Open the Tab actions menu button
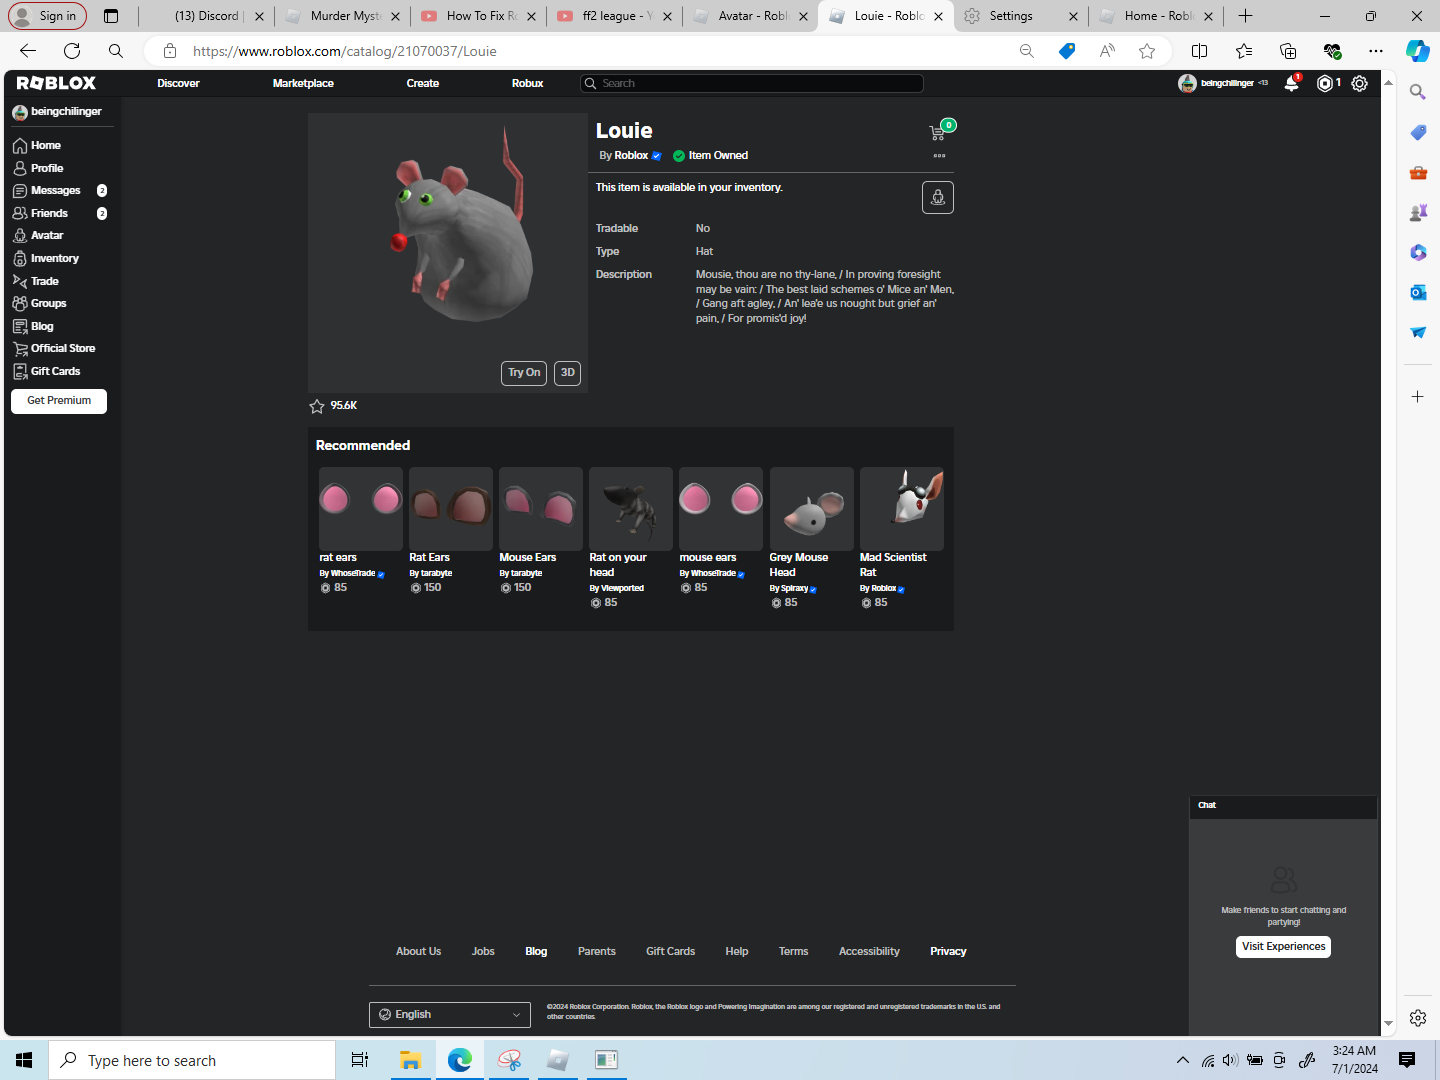 click(111, 16)
